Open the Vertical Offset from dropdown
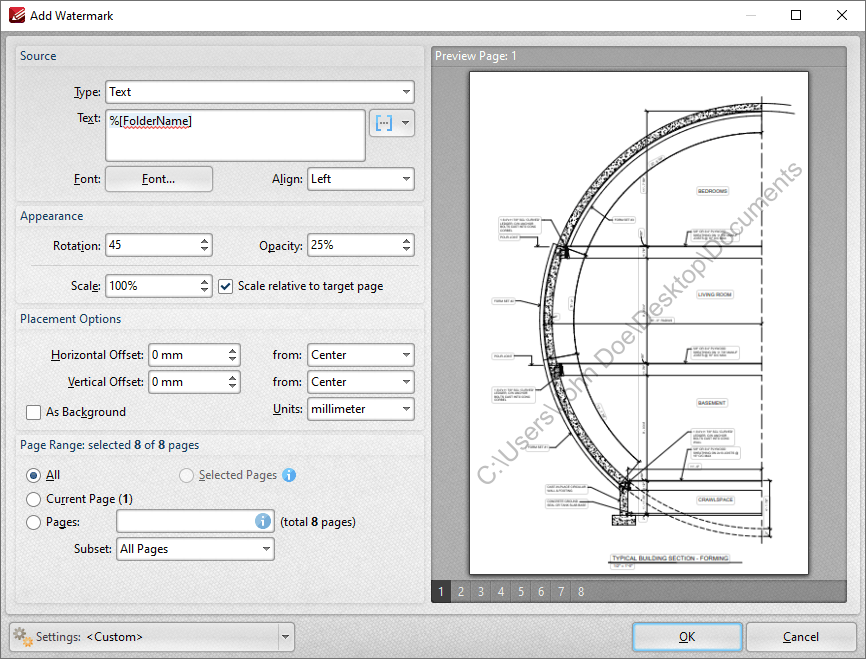The image size is (866, 659). [x=361, y=382]
